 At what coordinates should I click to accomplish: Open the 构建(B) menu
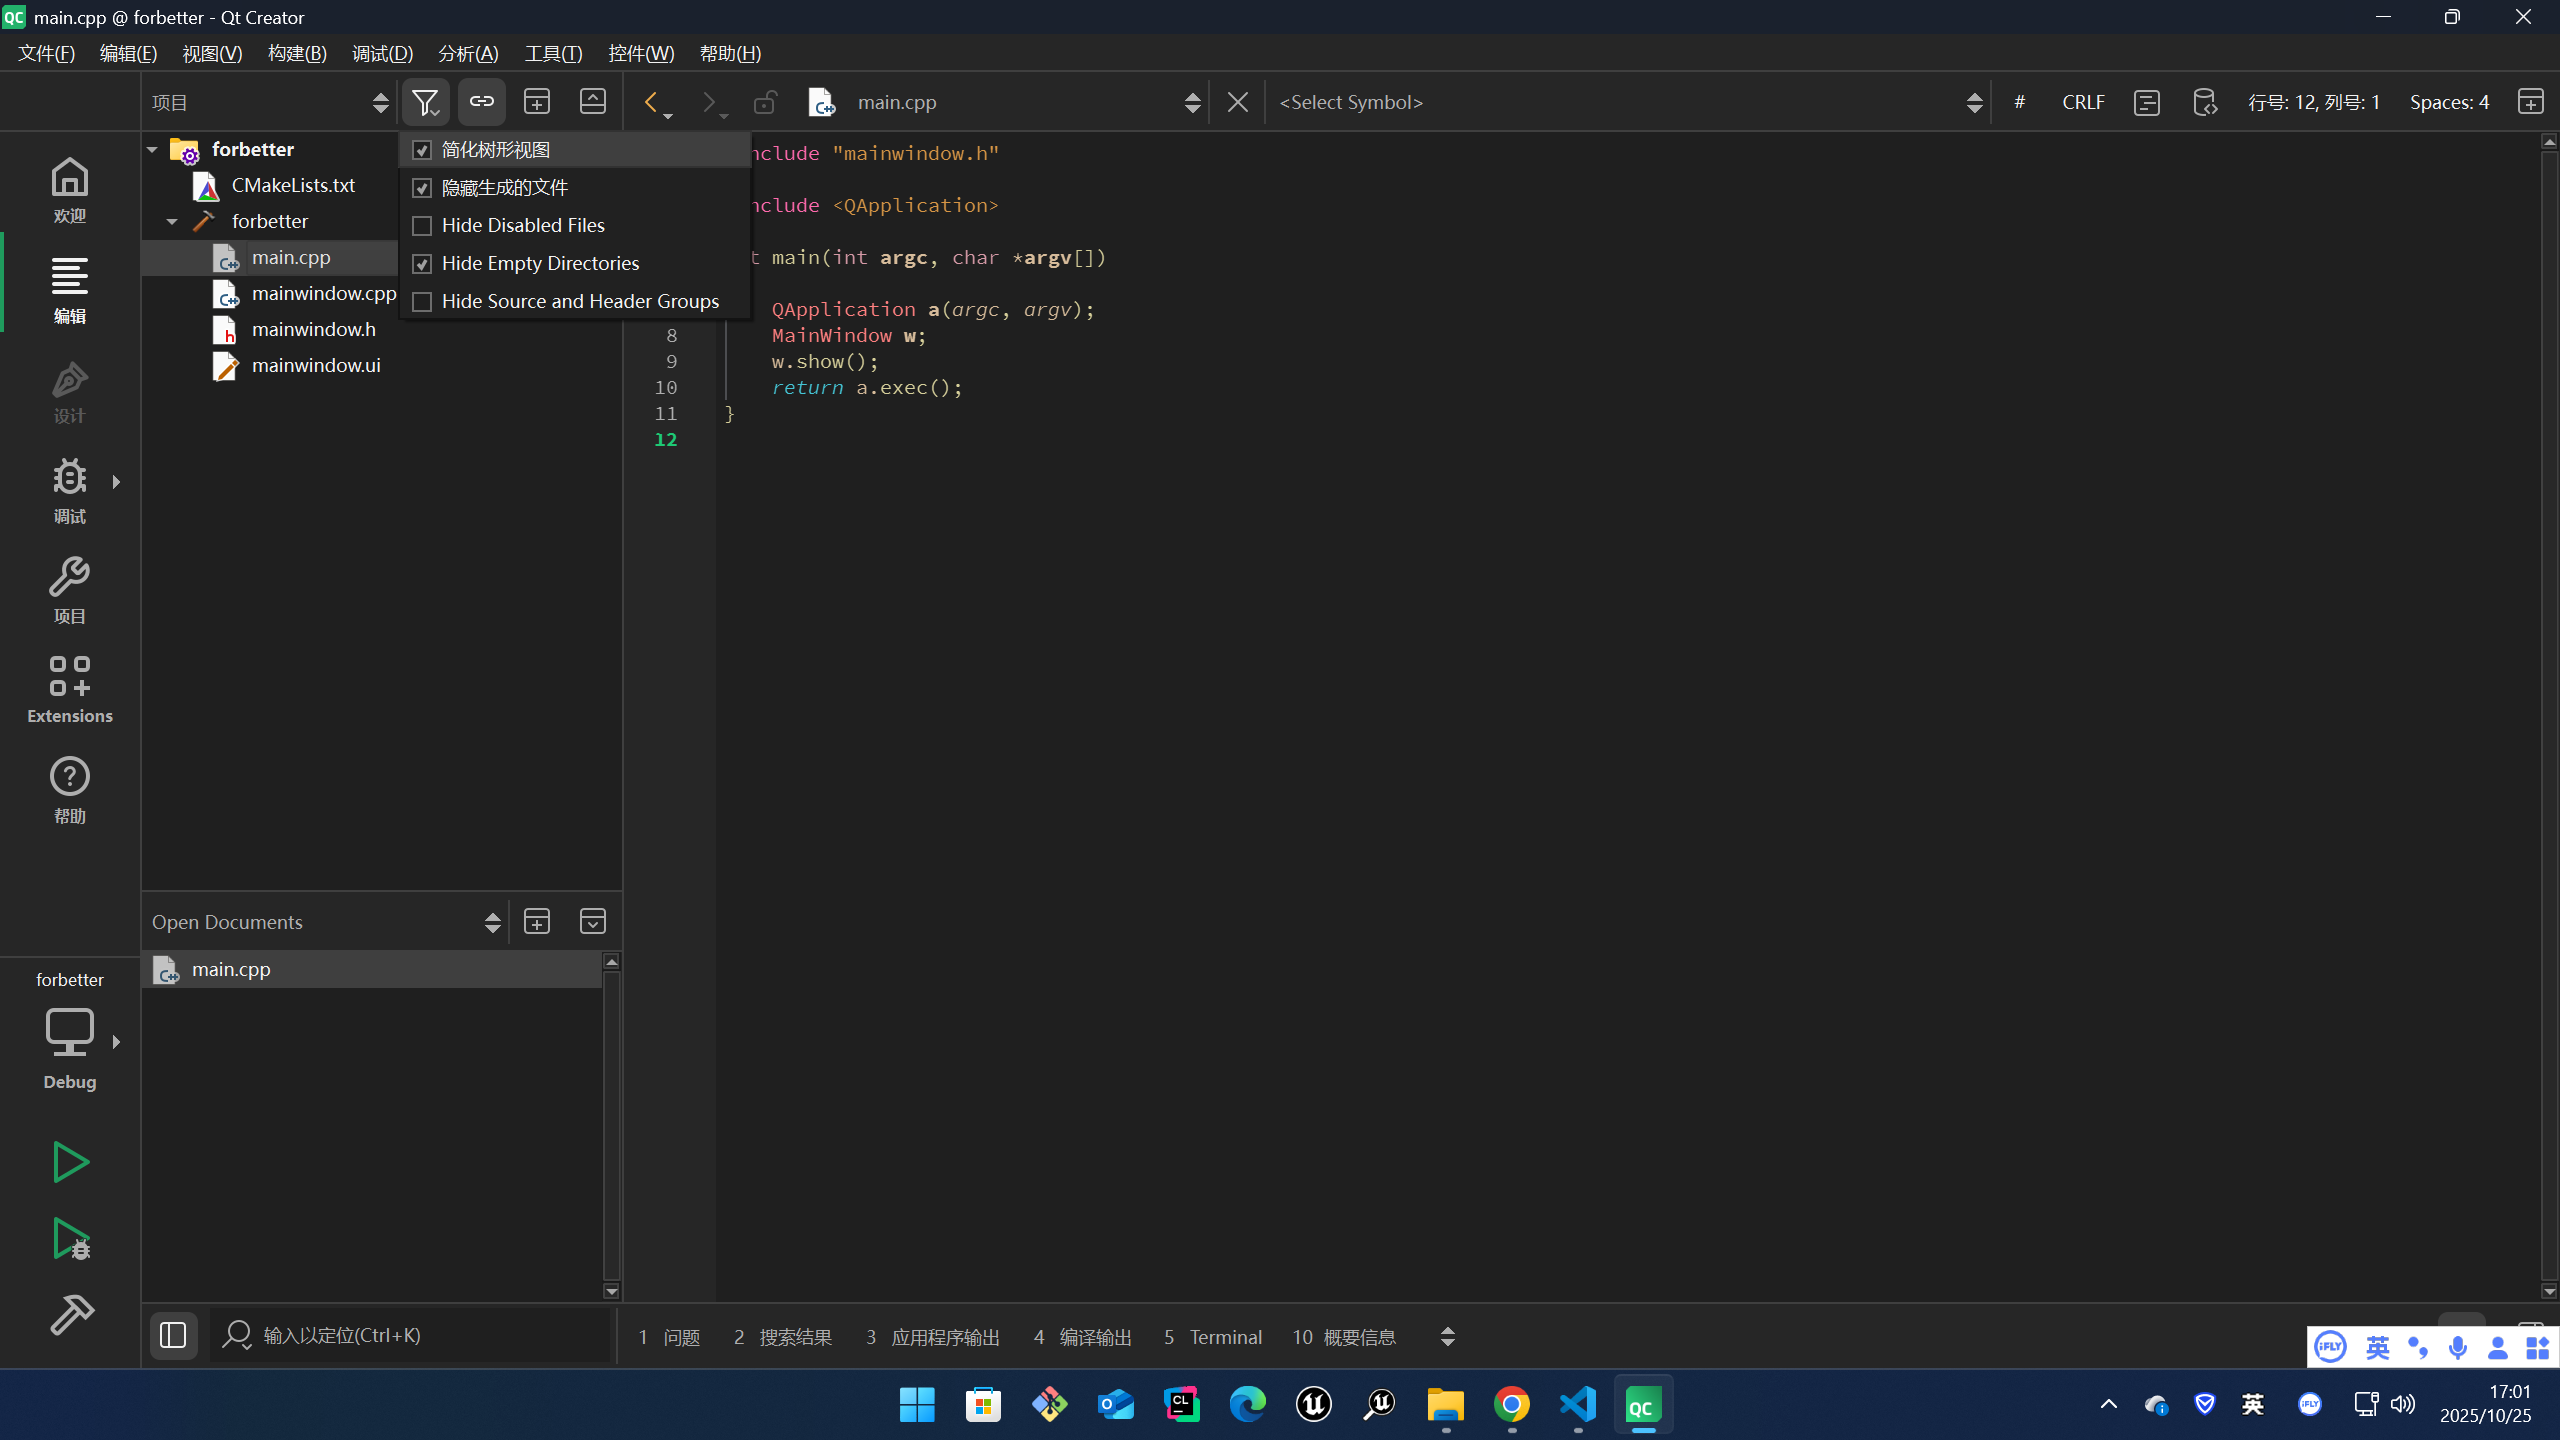click(x=297, y=53)
